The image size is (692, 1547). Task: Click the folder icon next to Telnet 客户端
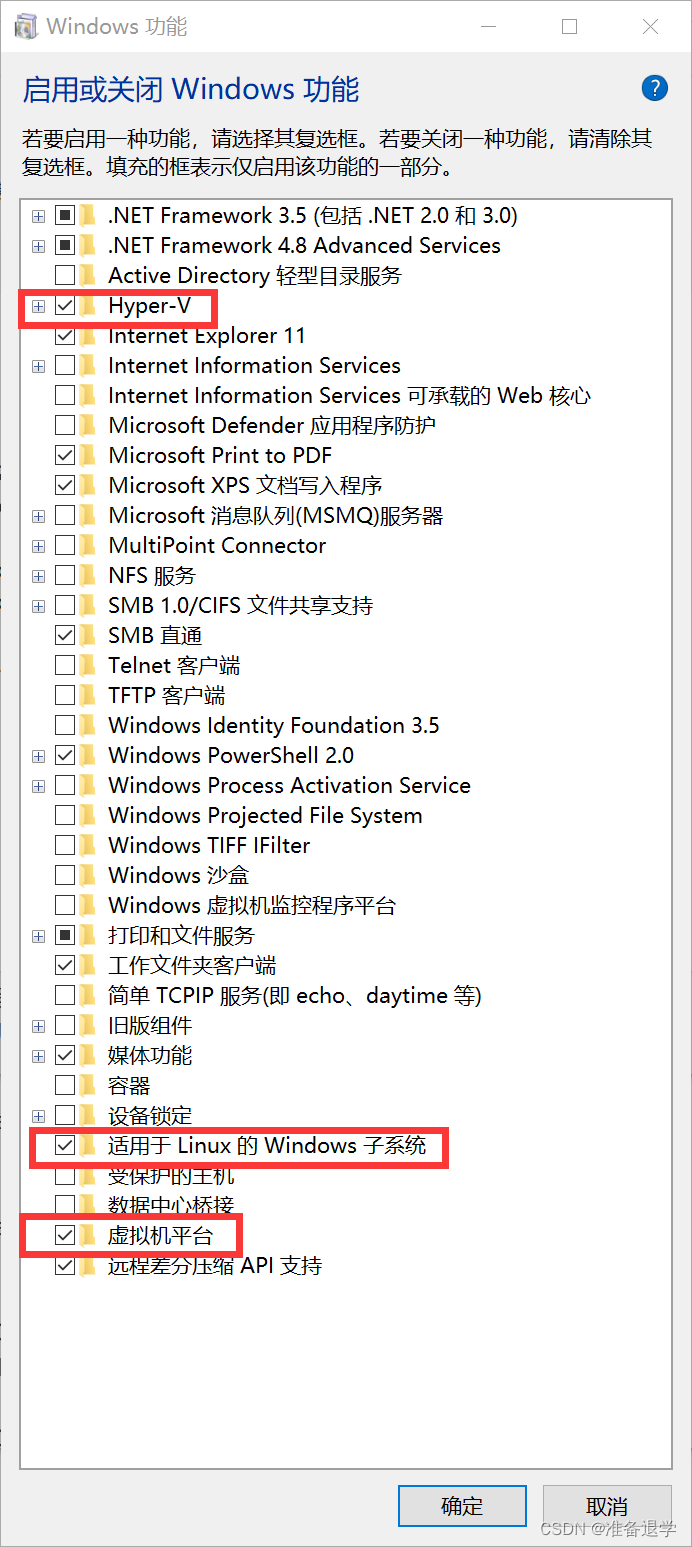88,665
